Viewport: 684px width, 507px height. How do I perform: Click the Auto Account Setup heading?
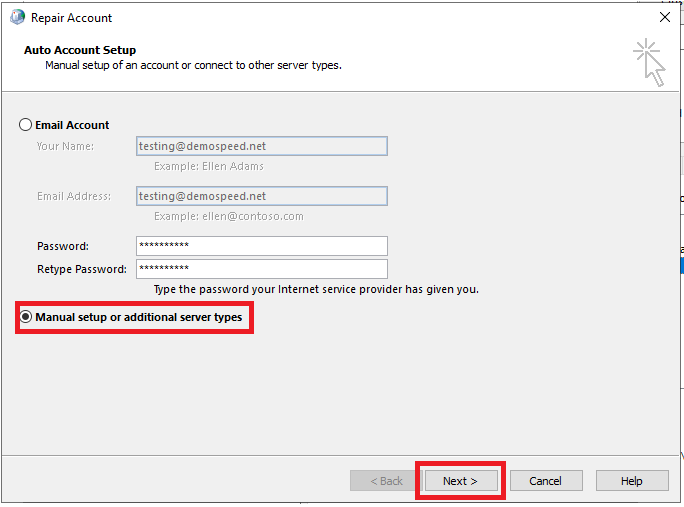point(80,50)
